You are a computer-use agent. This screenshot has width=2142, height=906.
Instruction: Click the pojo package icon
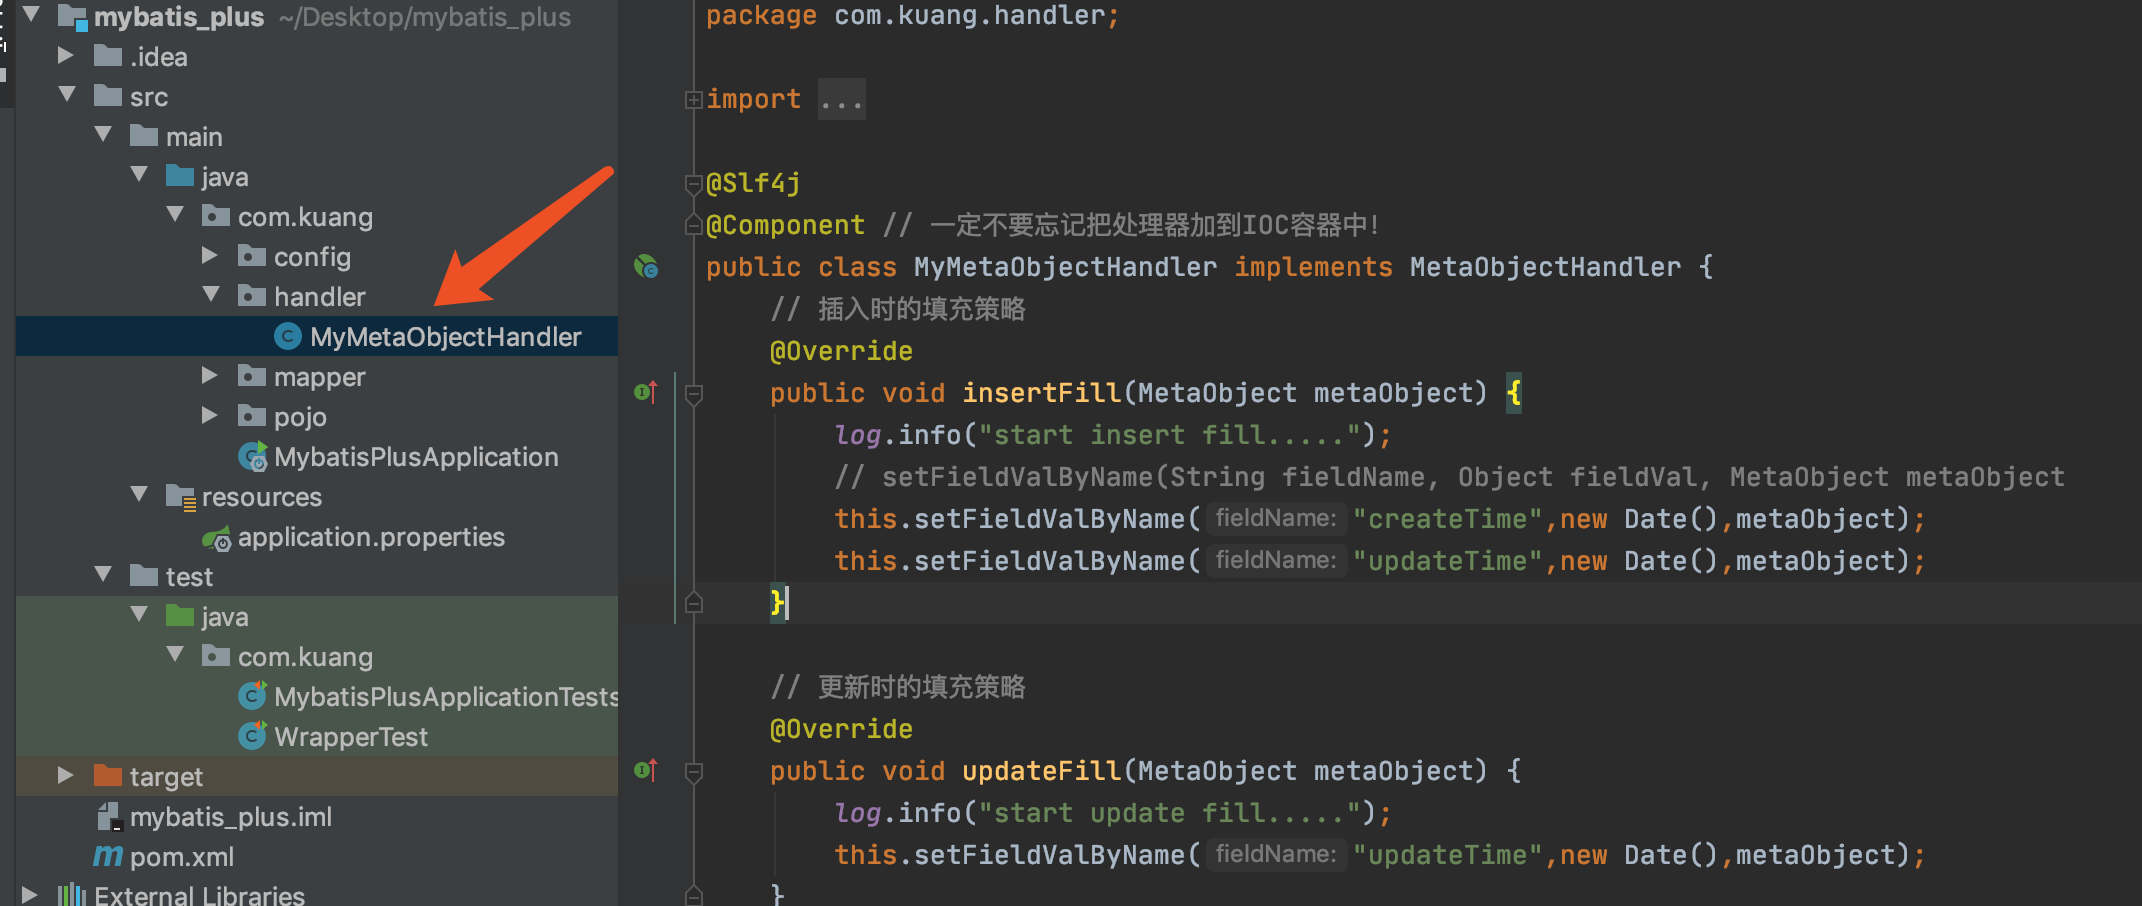pos(252,416)
